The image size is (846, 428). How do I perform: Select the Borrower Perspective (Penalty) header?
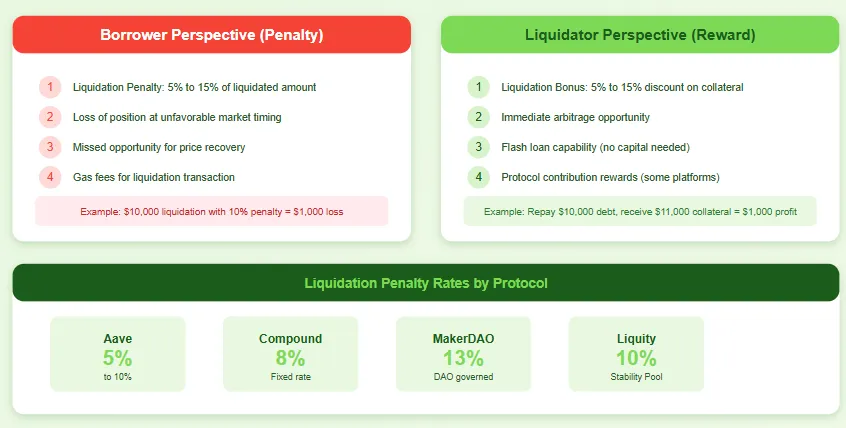[211, 35]
